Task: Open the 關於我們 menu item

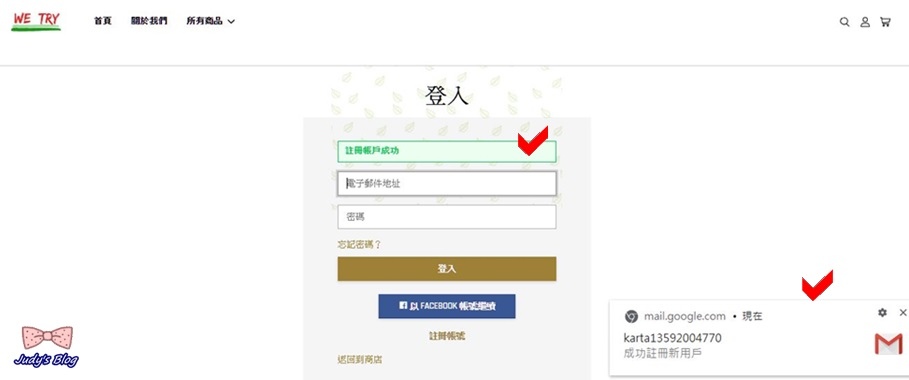Action: tap(149, 21)
